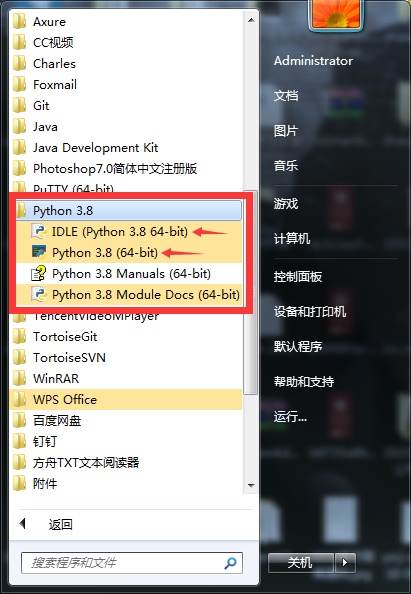This screenshot has height=594, width=411.
Task: Open 计算机 in the right pane
Action: click(292, 238)
